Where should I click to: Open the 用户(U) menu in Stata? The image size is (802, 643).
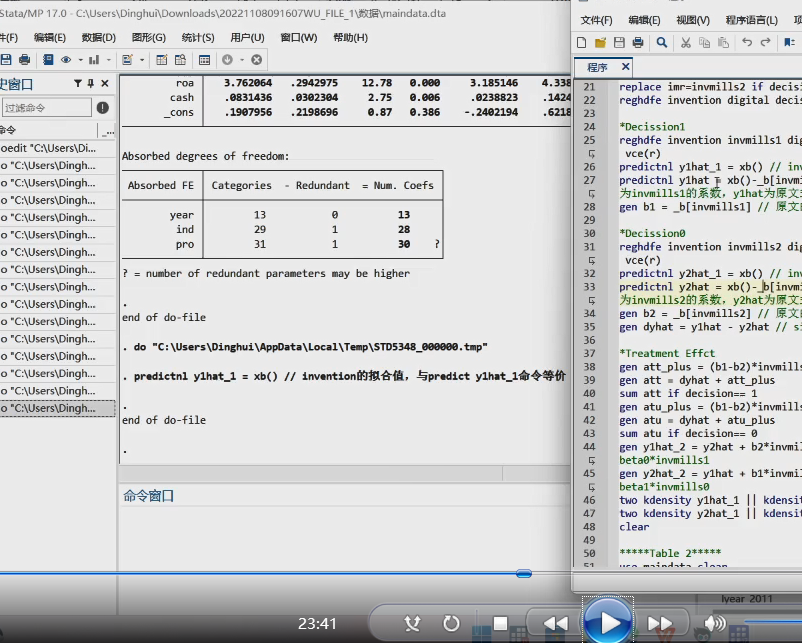click(248, 37)
